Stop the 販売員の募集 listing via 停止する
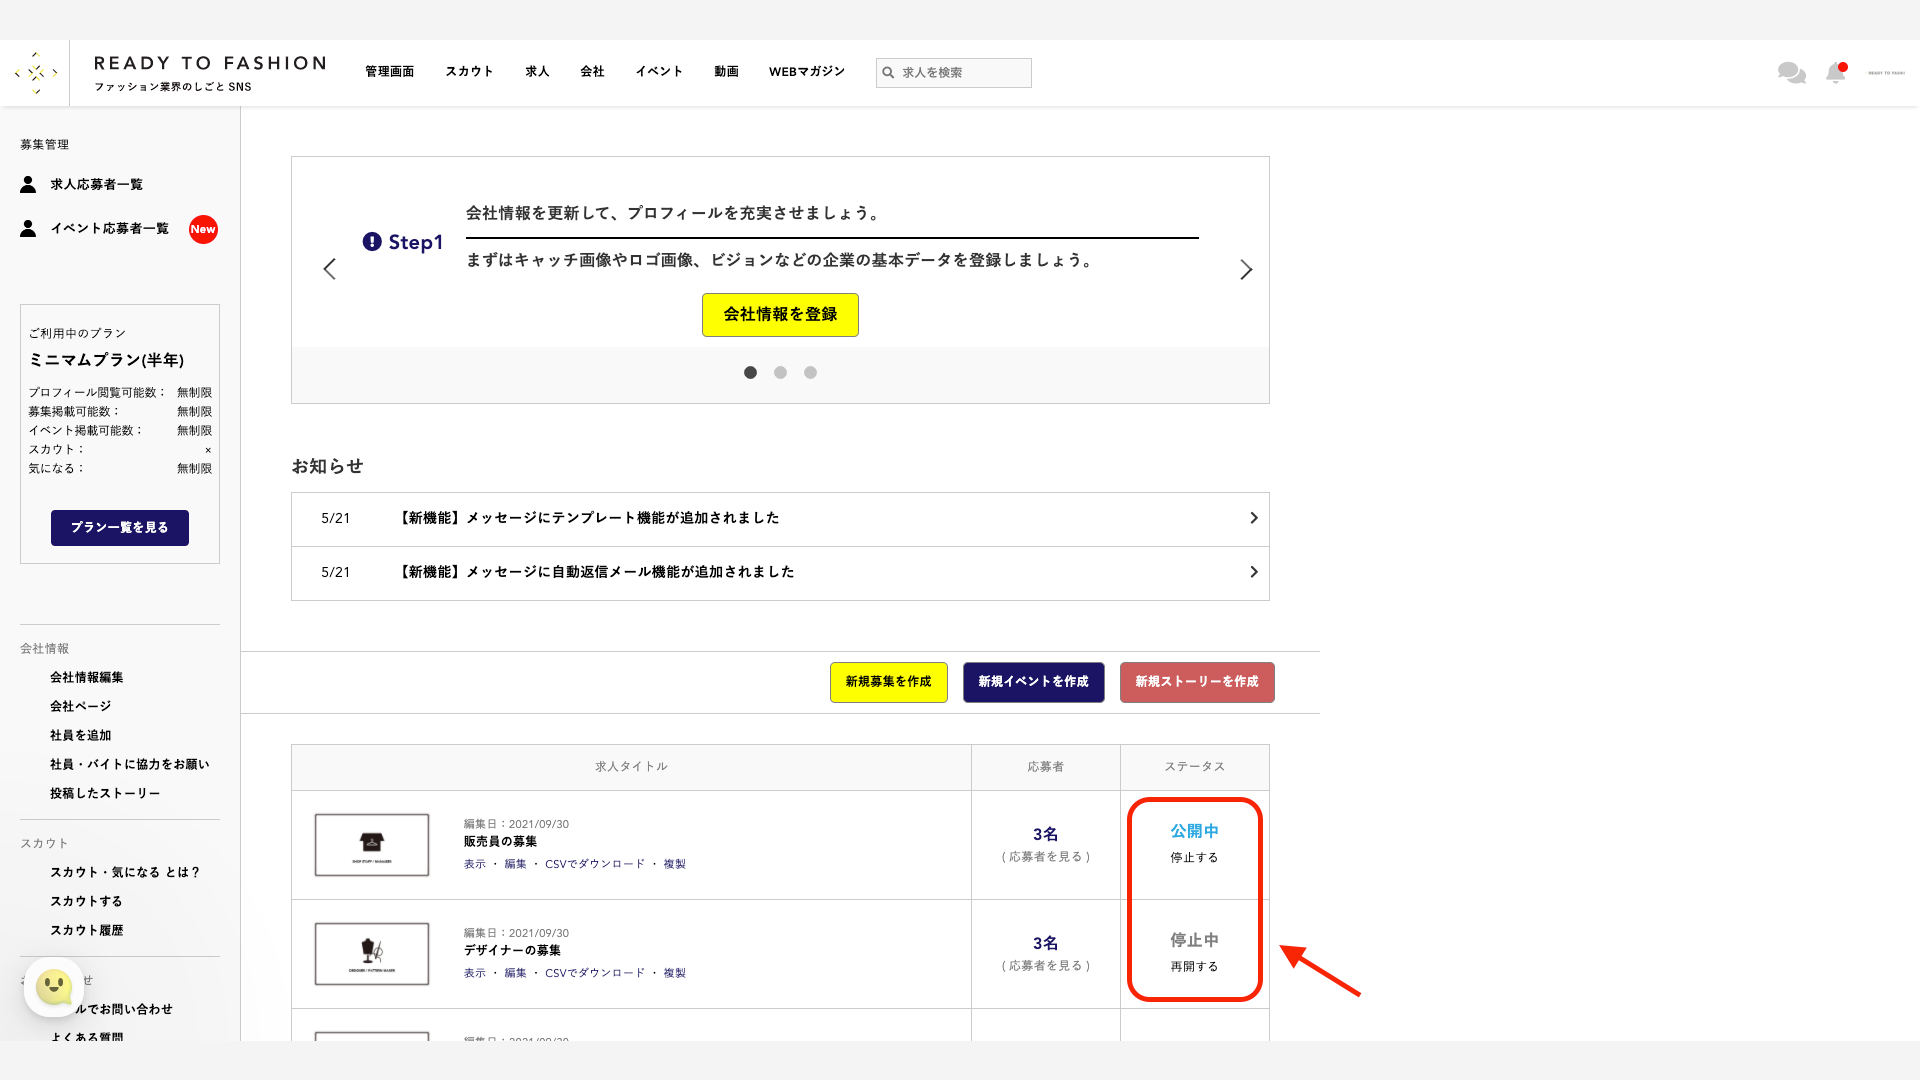 coord(1194,858)
